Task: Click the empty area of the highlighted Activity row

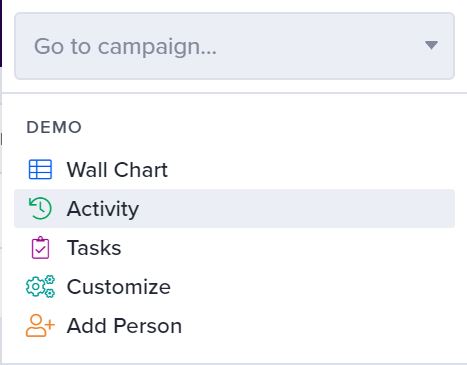Action: 297,208
